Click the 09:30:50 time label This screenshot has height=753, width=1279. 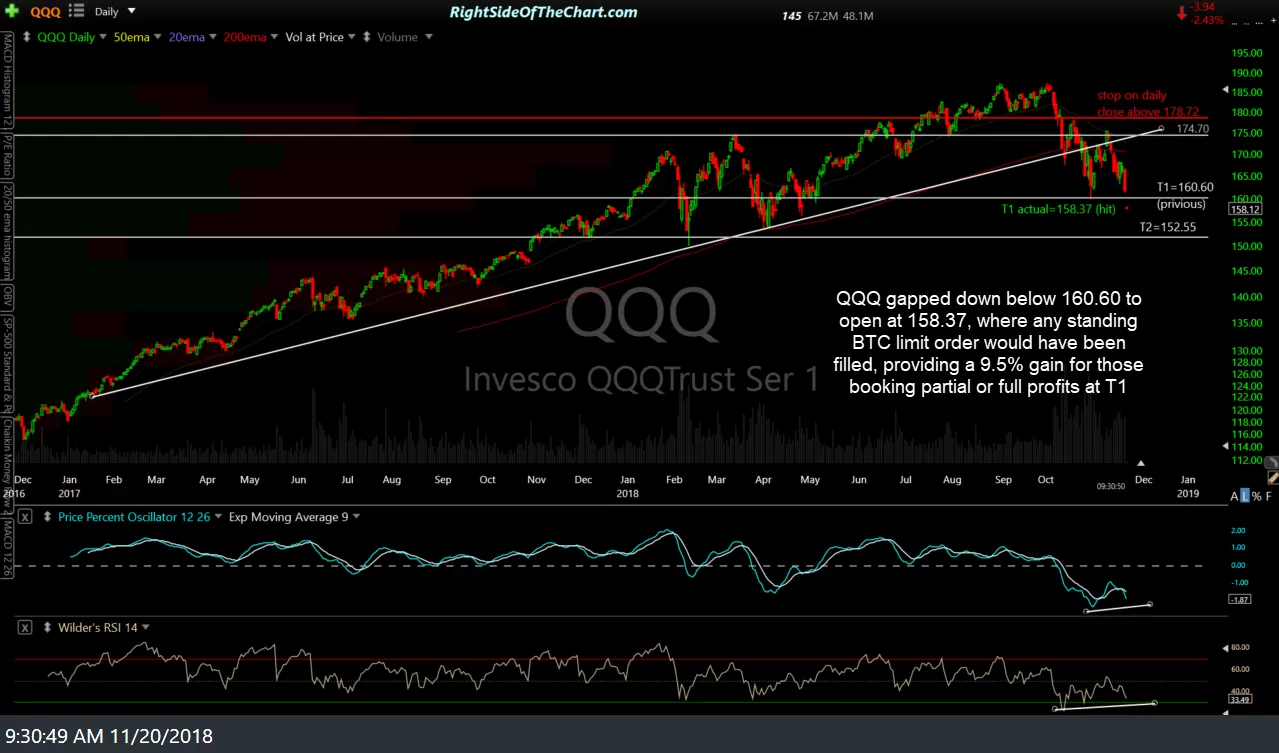tap(1111, 485)
